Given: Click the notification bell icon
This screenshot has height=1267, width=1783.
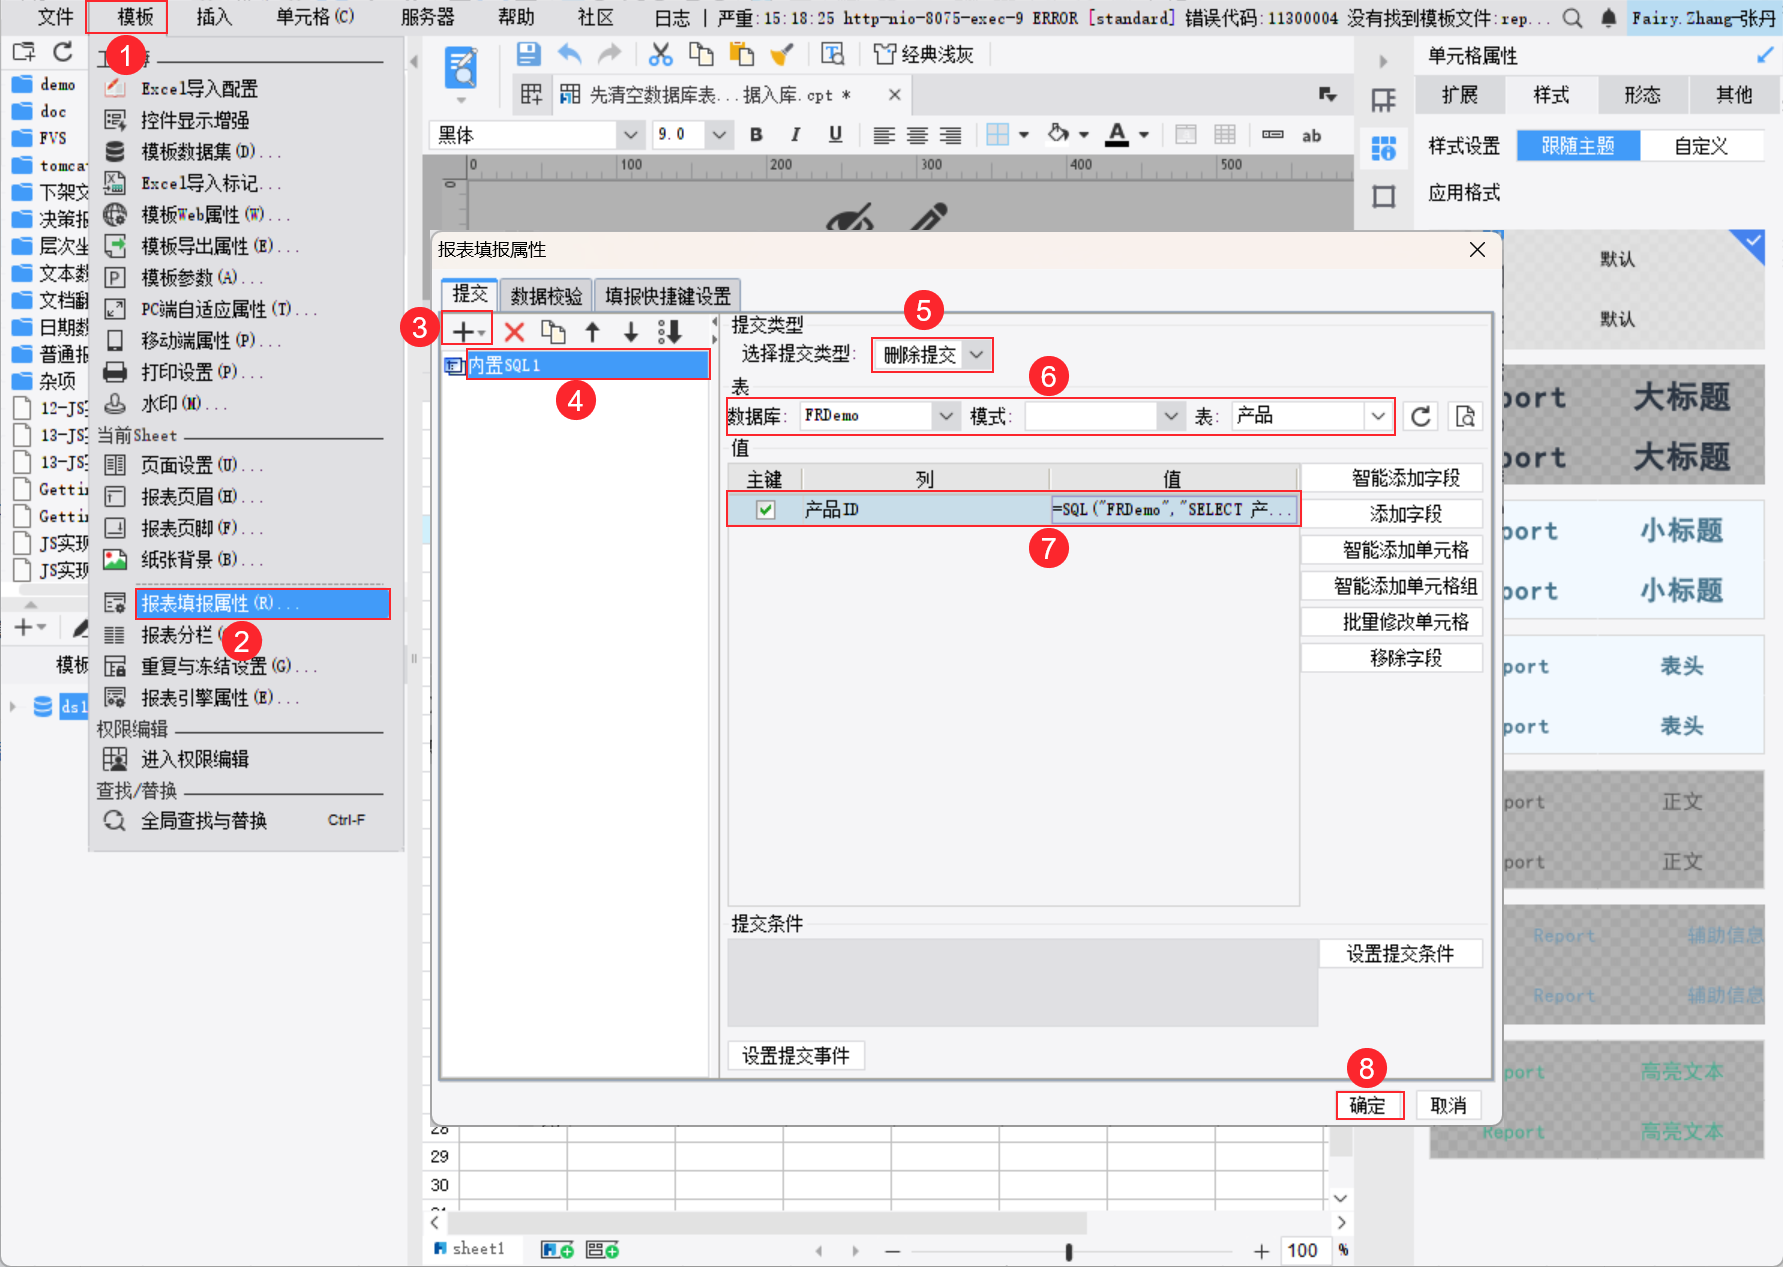Looking at the screenshot, I should click(x=1608, y=18).
